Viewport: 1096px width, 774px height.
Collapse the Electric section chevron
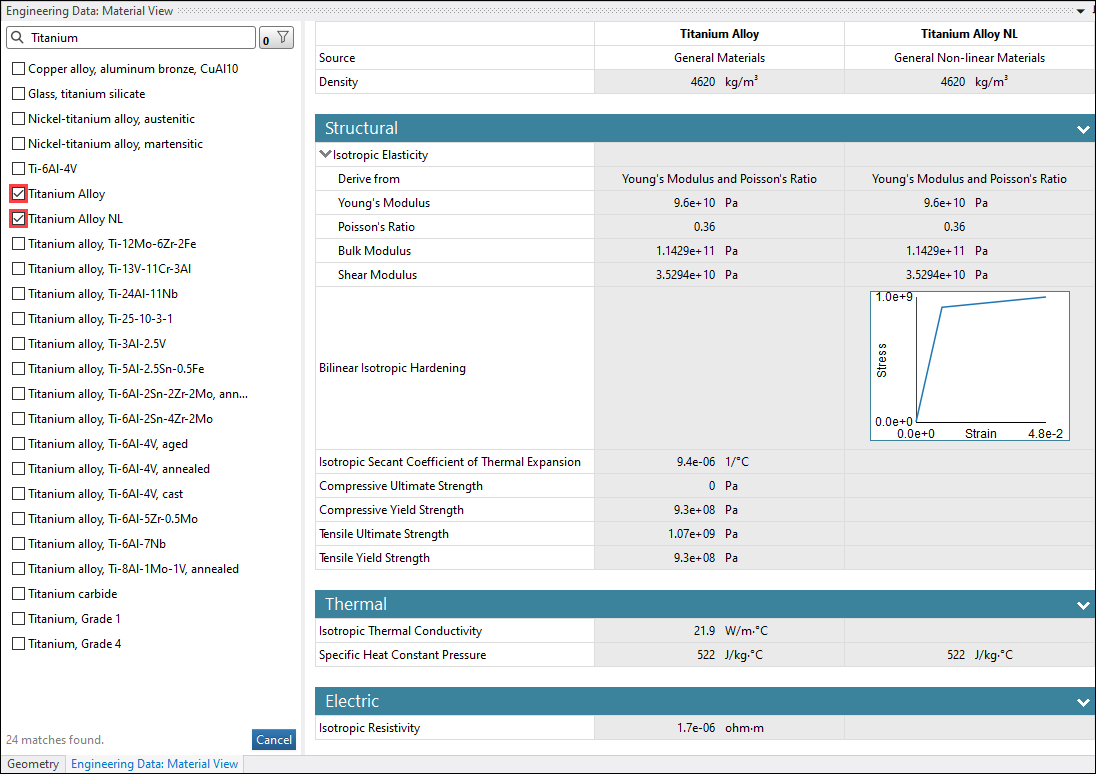[1083, 701]
